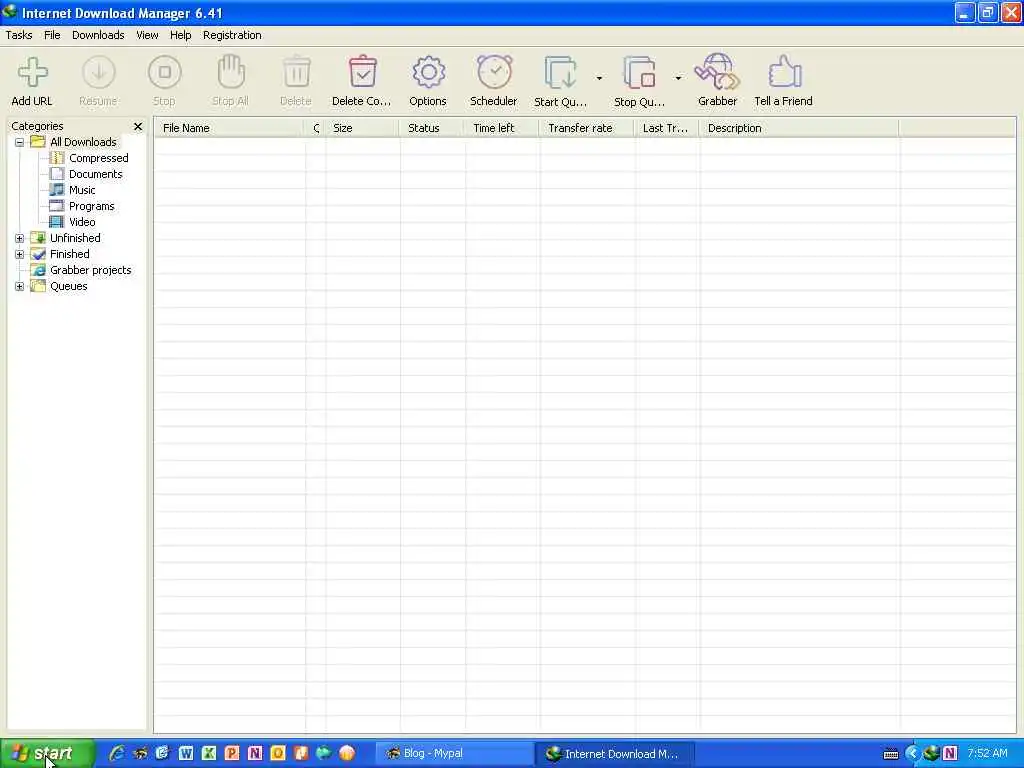This screenshot has width=1024, height=768.
Task: Open the Scheduler clock icon
Action: 494,72
